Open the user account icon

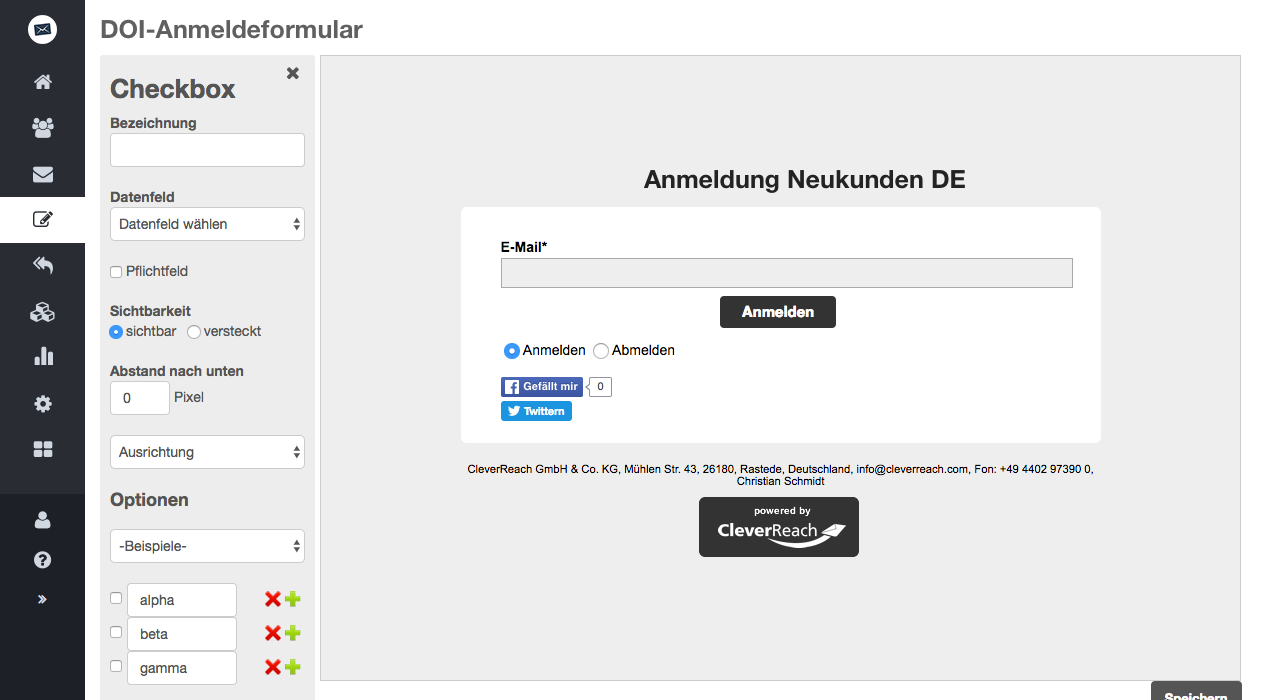click(x=42, y=520)
